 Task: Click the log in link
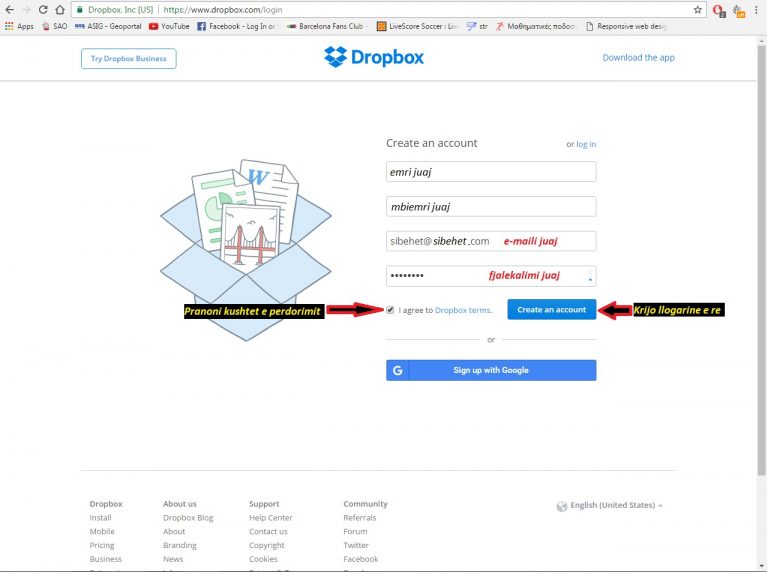click(x=586, y=144)
